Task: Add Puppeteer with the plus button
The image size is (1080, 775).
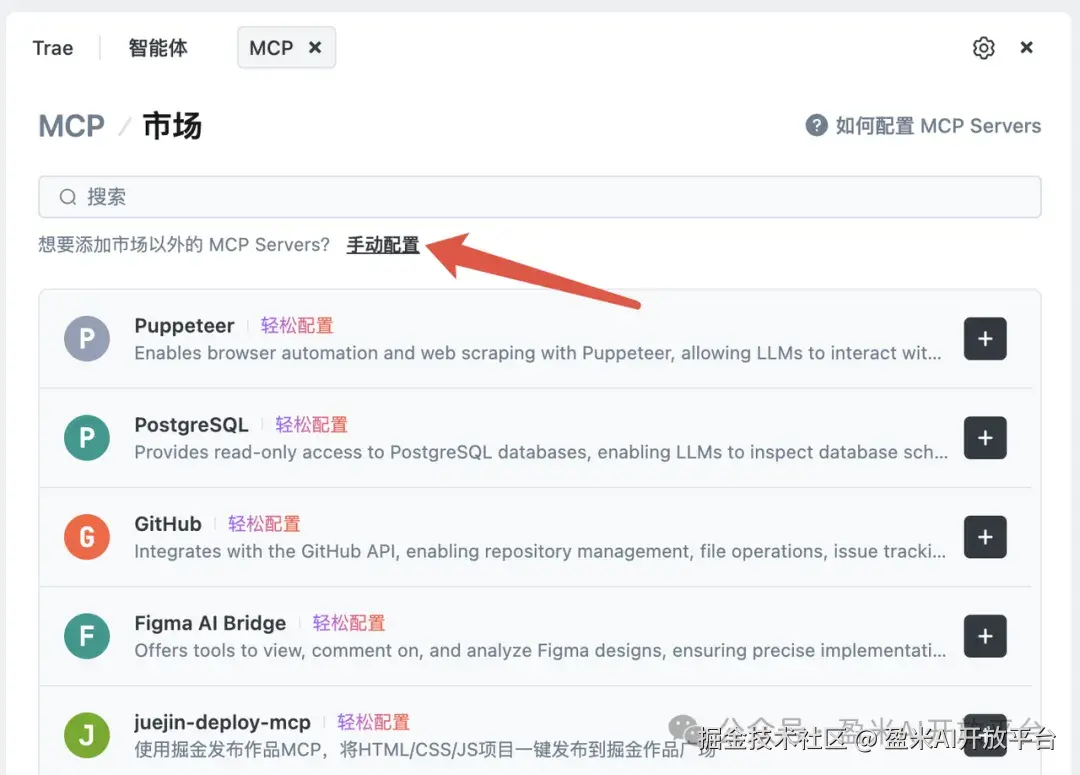Action: [985, 339]
